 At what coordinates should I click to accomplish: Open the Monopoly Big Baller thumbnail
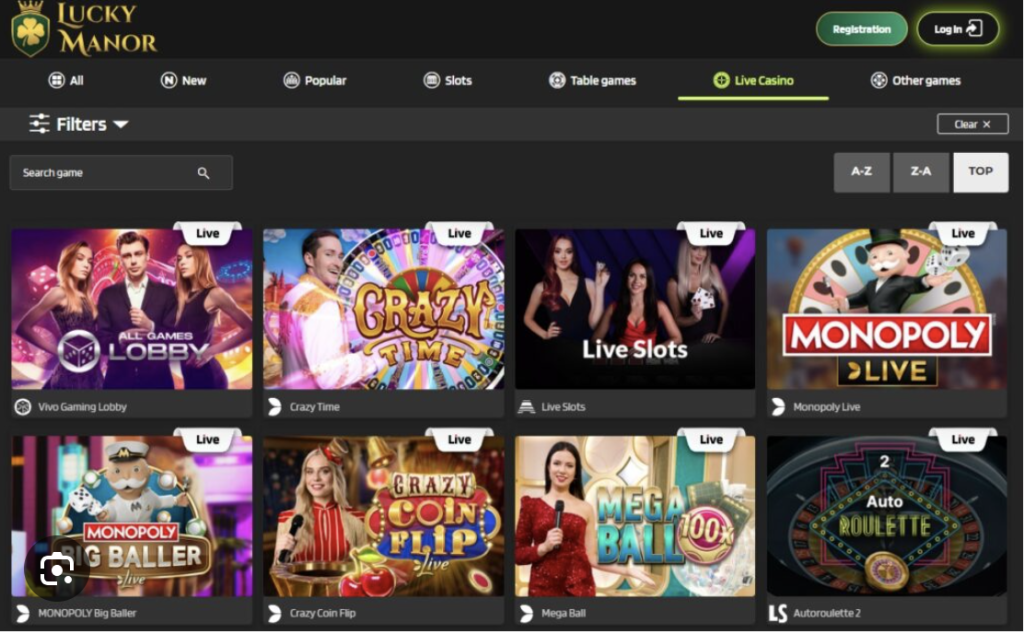pos(132,516)
